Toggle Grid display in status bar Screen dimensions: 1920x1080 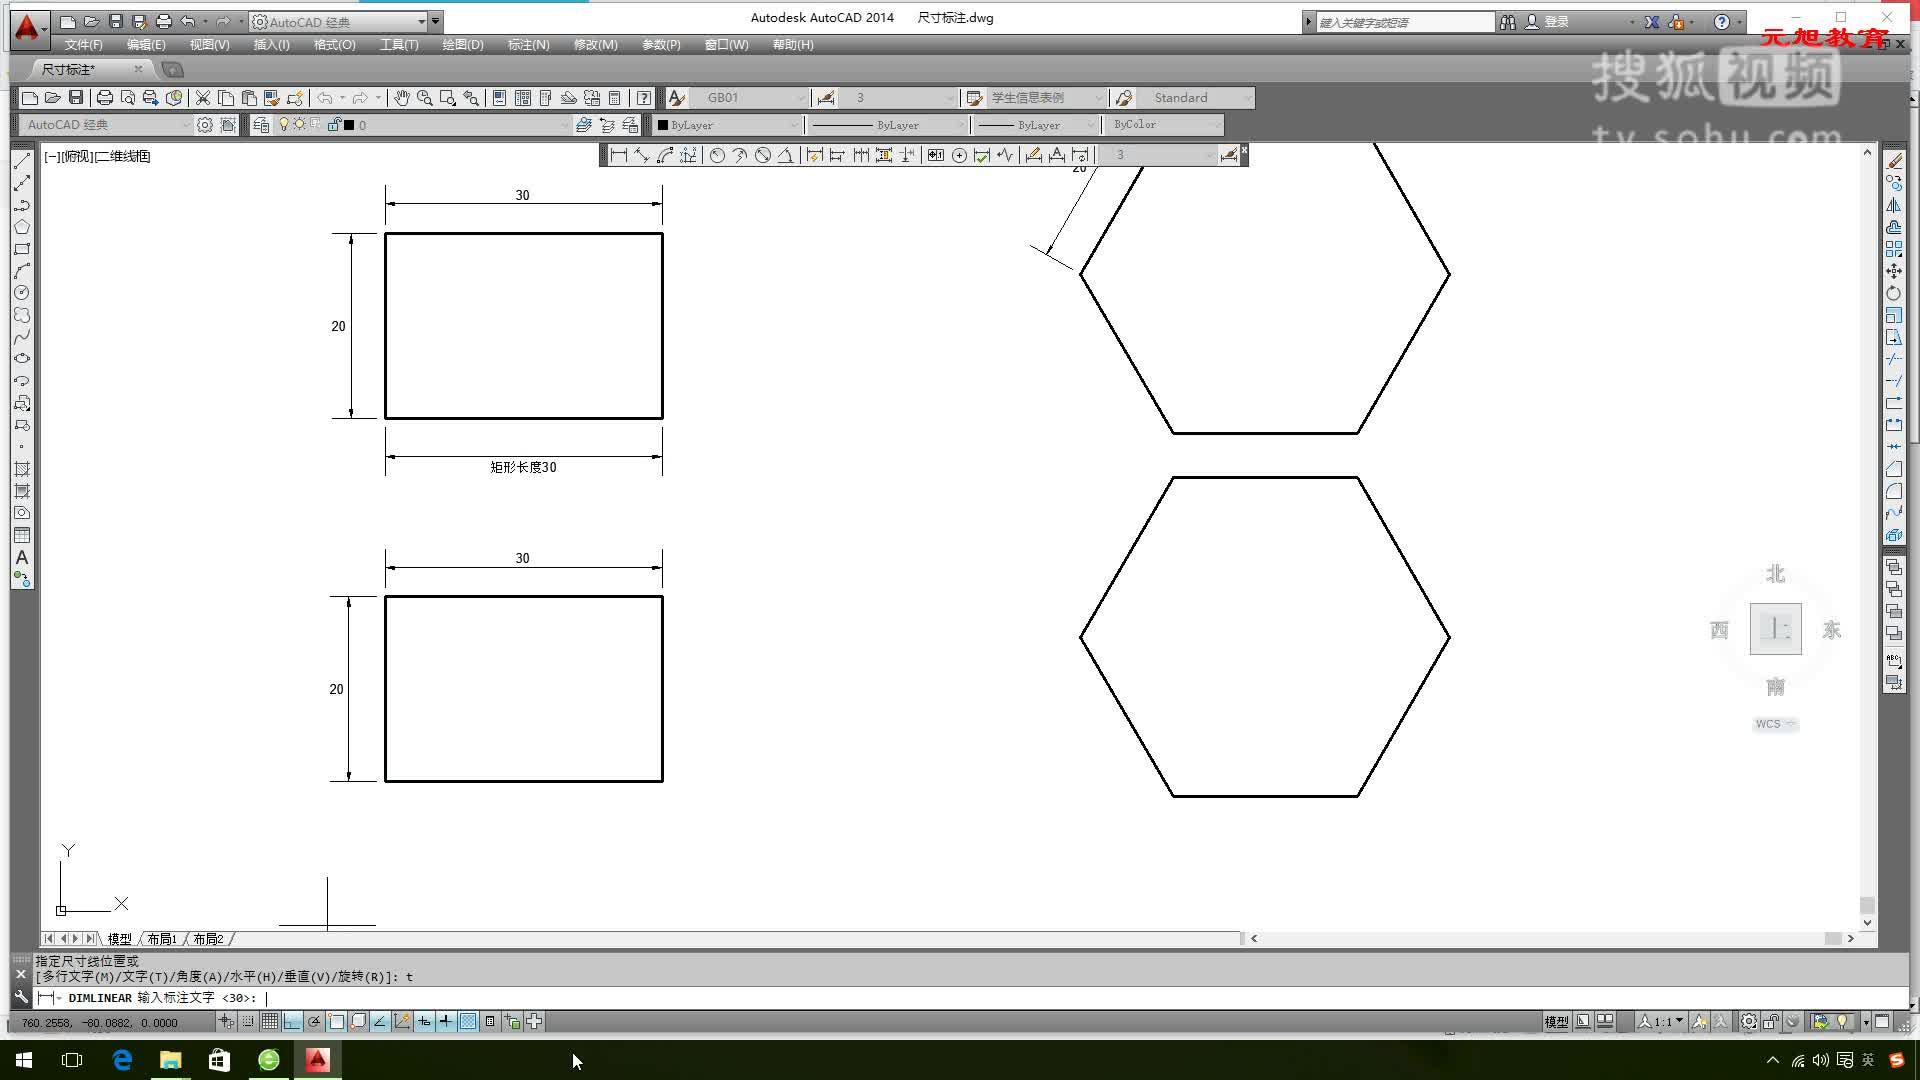(x=270, y=1021)
